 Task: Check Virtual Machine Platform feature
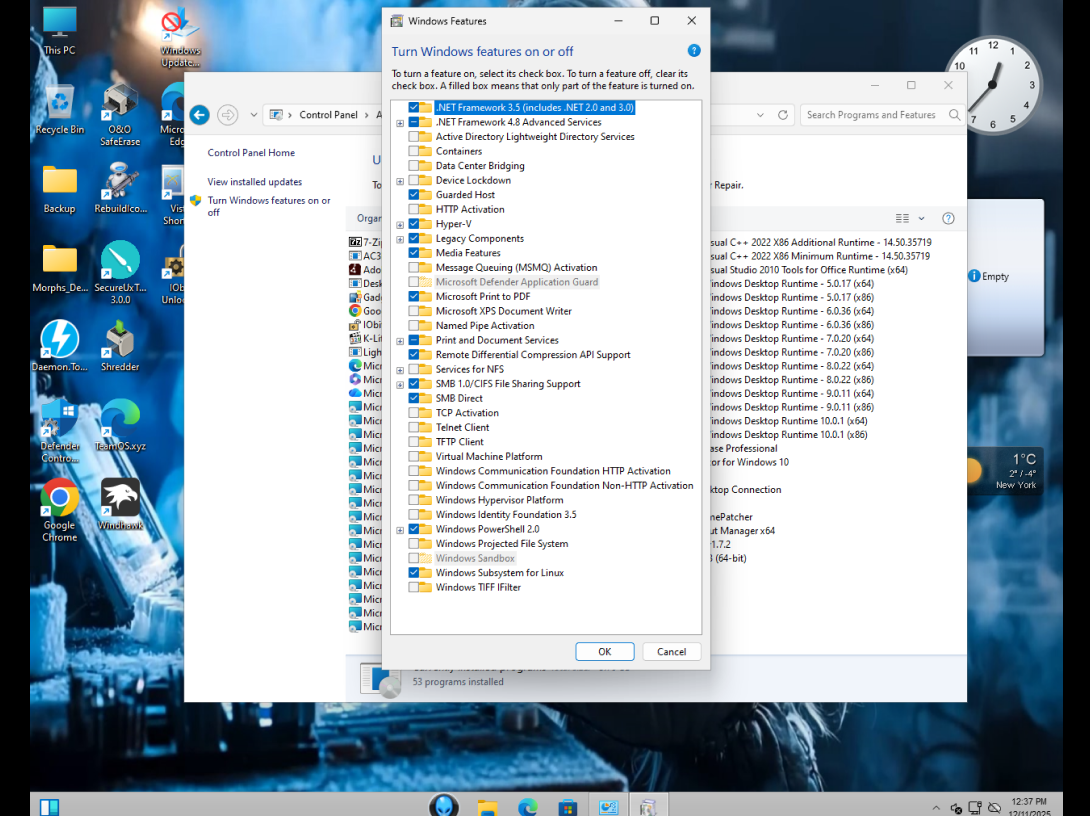[x=414, y=456]
